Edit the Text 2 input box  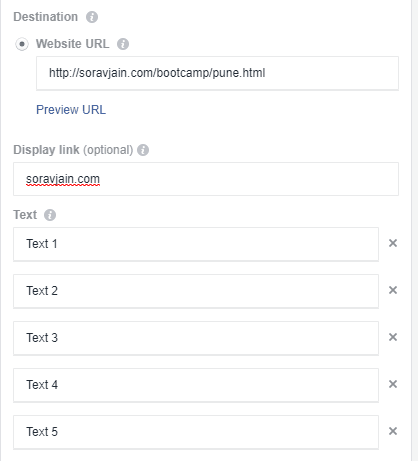tap(196, 291)
